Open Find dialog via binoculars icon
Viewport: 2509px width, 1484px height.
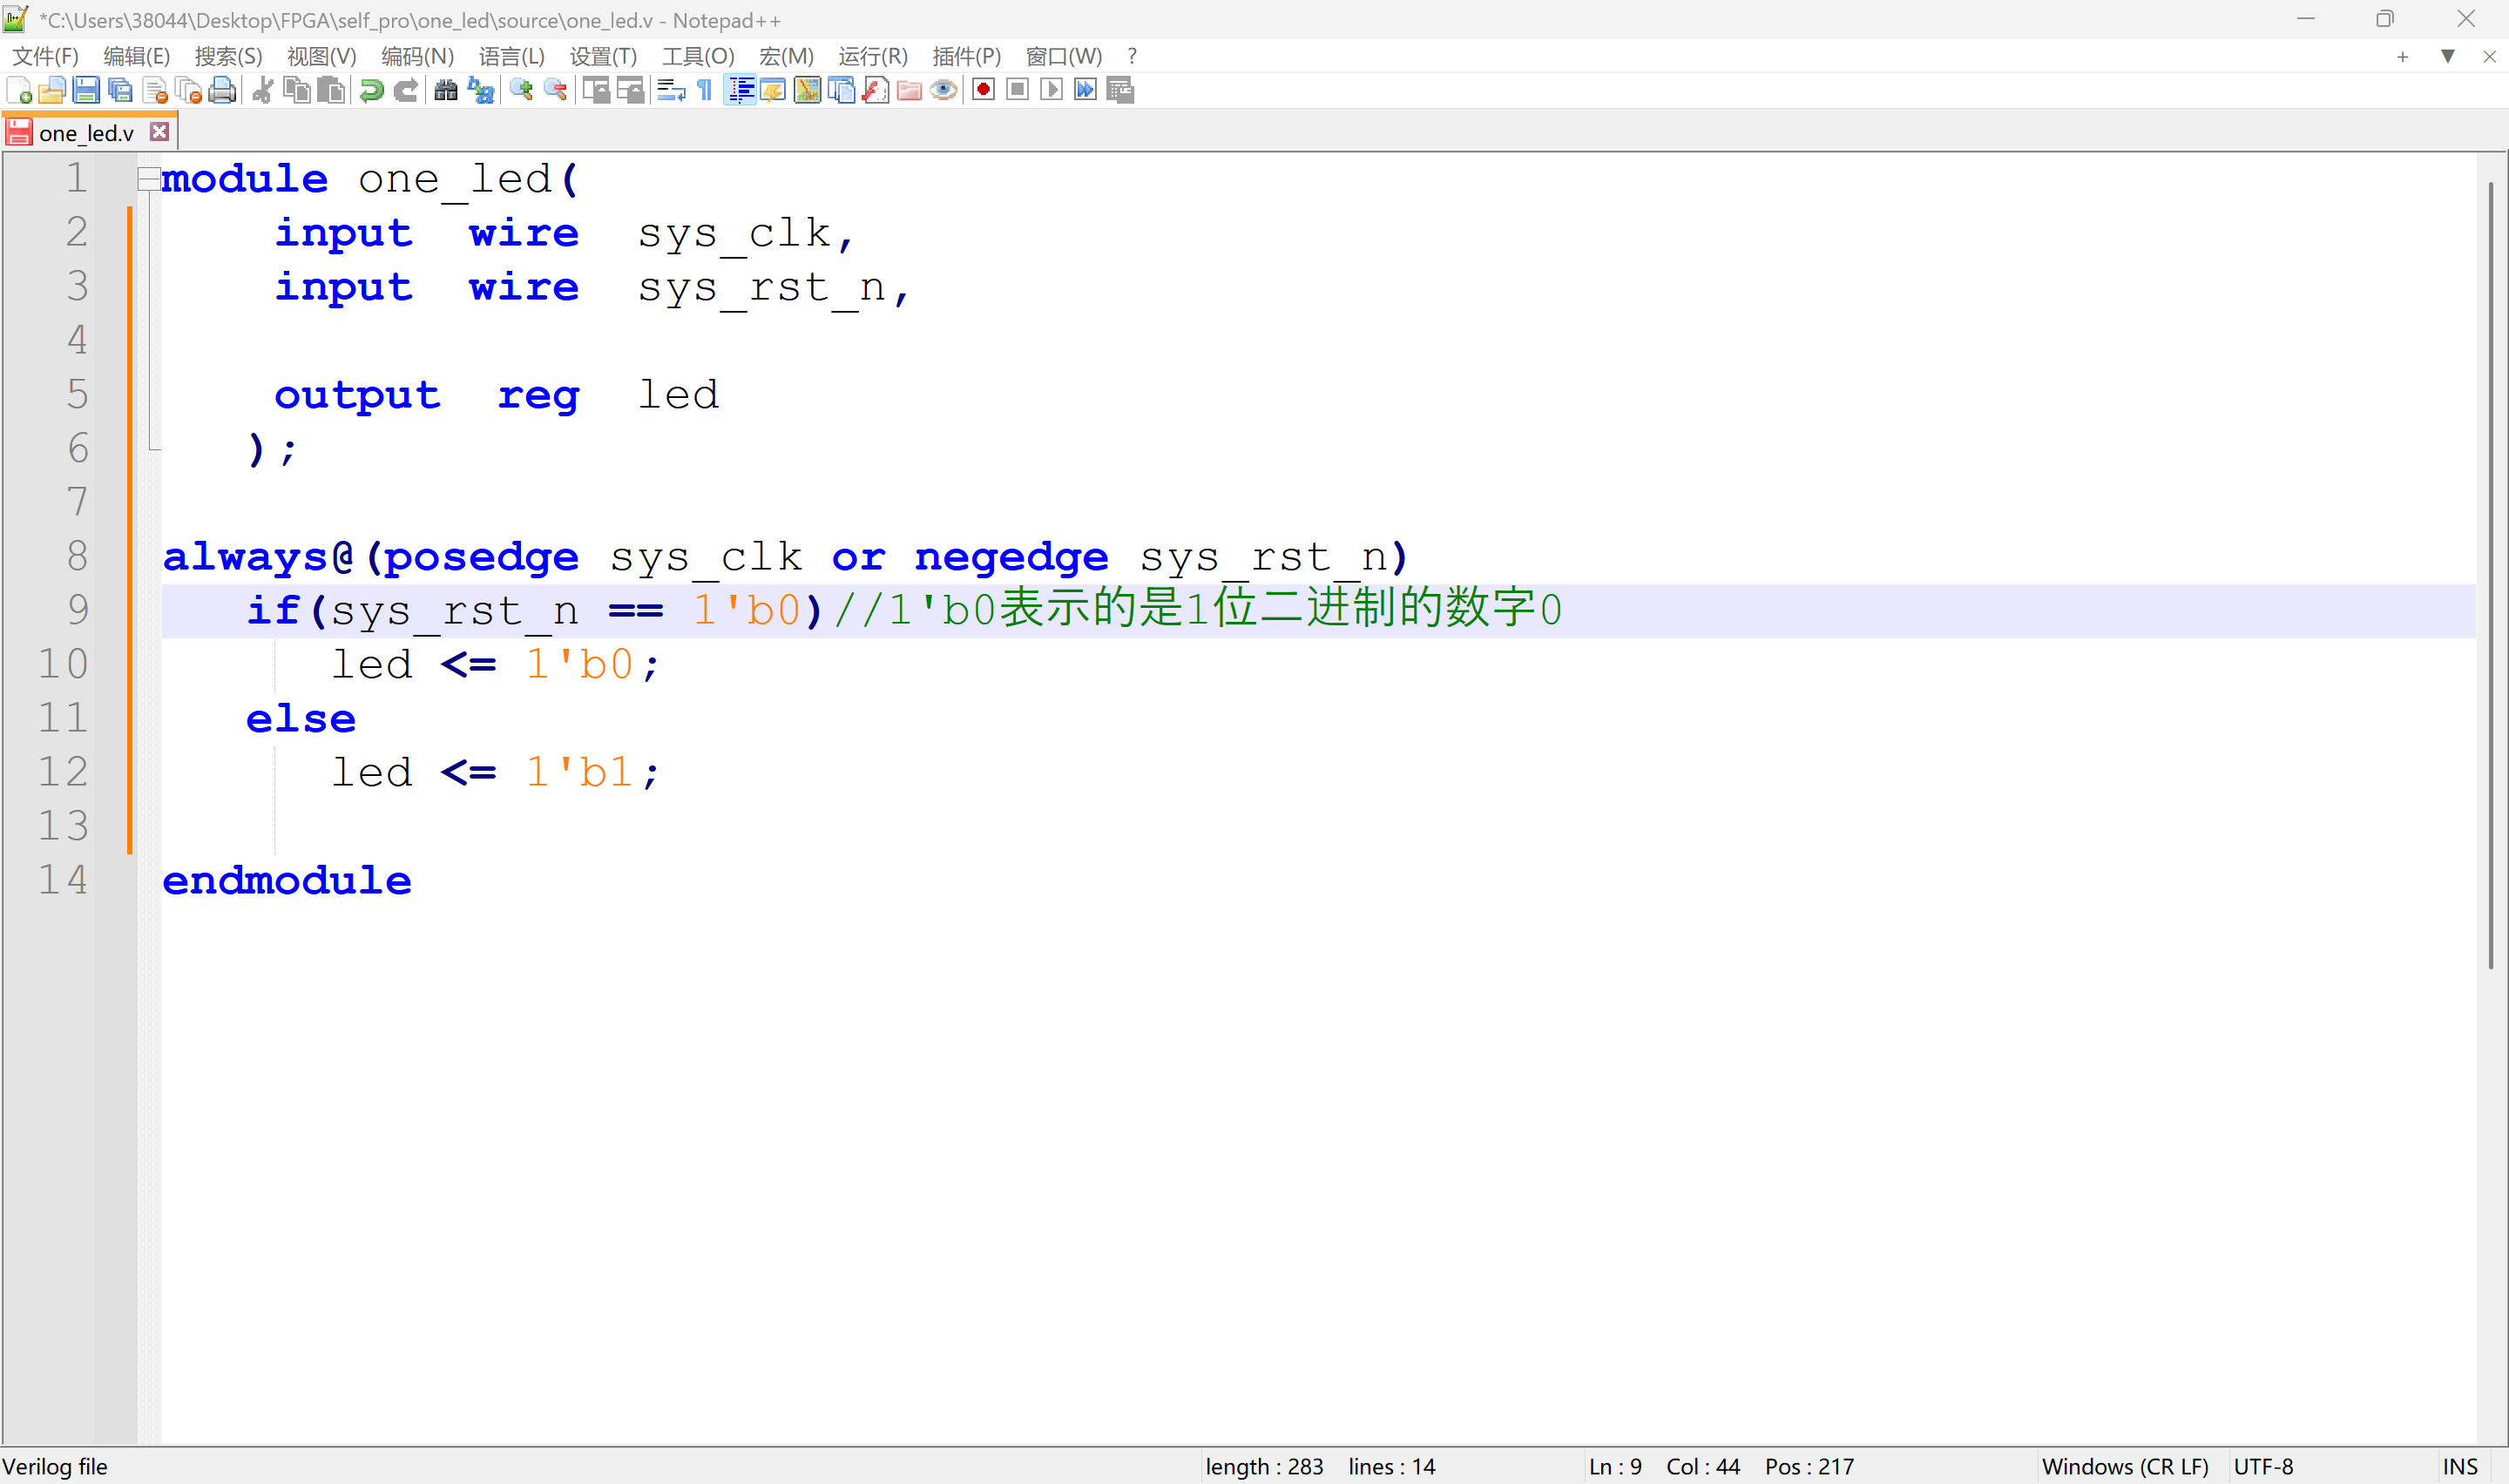pyautogui.click(x=446, y=91)
